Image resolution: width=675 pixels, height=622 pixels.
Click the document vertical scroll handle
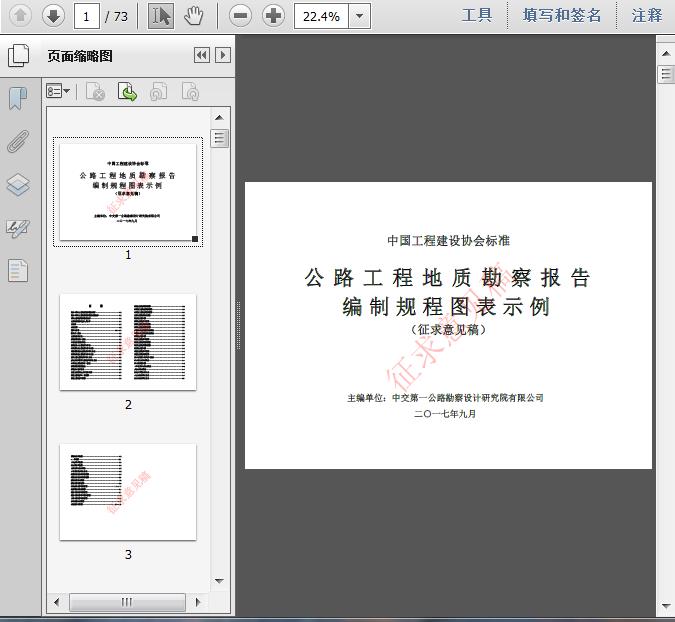pyautogui.click(x=666, y=74)
